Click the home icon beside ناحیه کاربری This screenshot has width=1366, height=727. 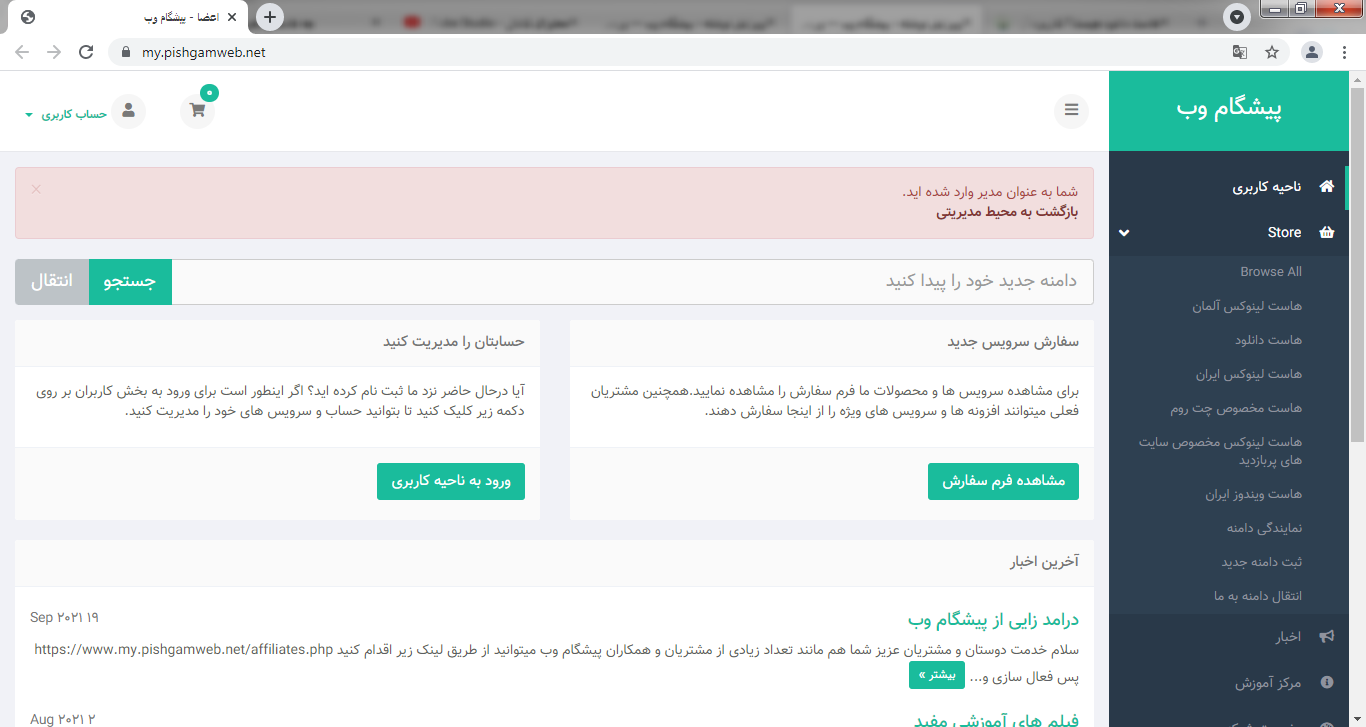(x=1327, y=187)
